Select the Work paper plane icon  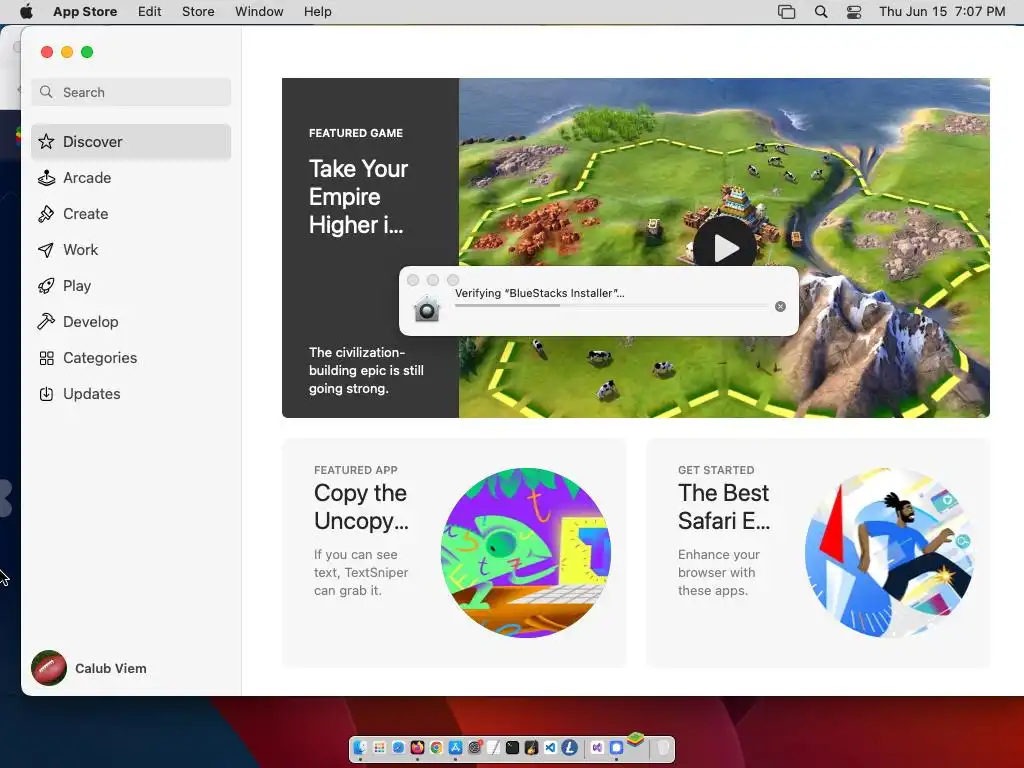(x=46, y=249)
